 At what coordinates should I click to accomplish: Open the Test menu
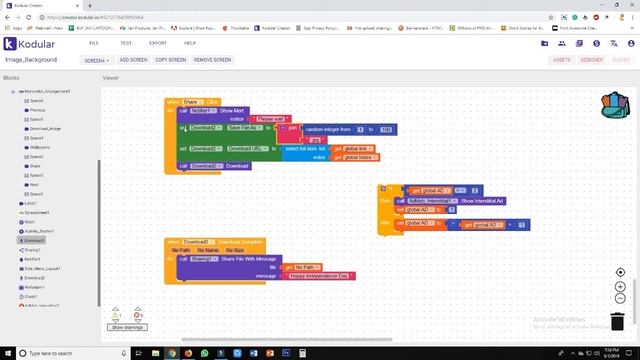click(126, 43)
